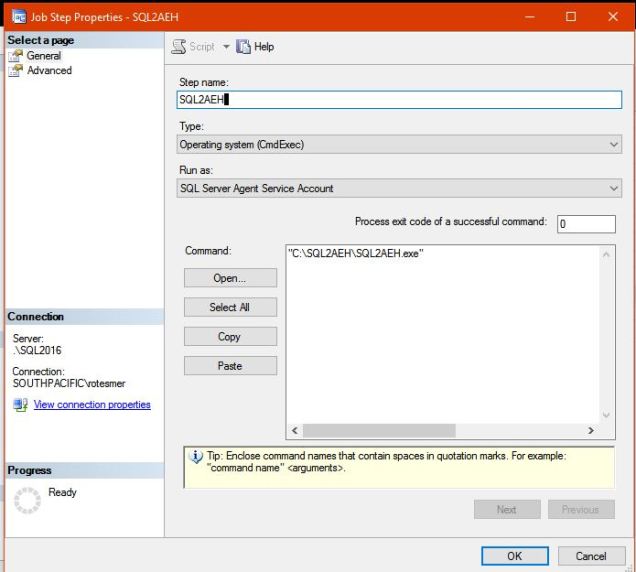This screenshot has width=636, height=572.
Task: Click the "C:\SQL2AEH\SQL2AEH.exe" command text
Action: tap(356, 254)
